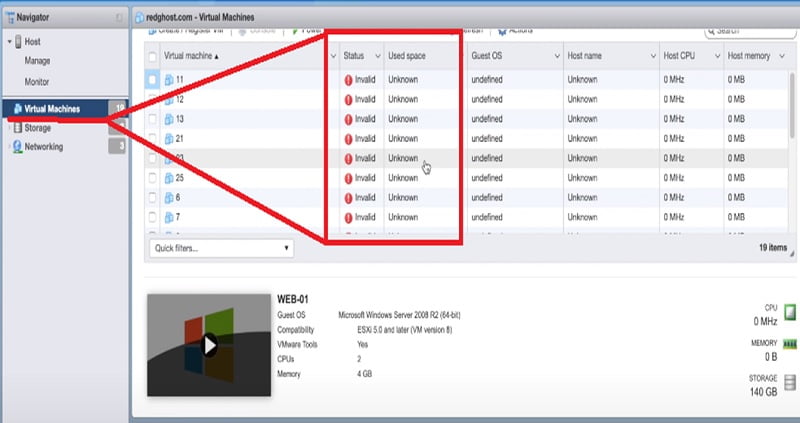Open the Quick filters dropdown
This screenshot has width=800, height=423.
tap(221, 248)
